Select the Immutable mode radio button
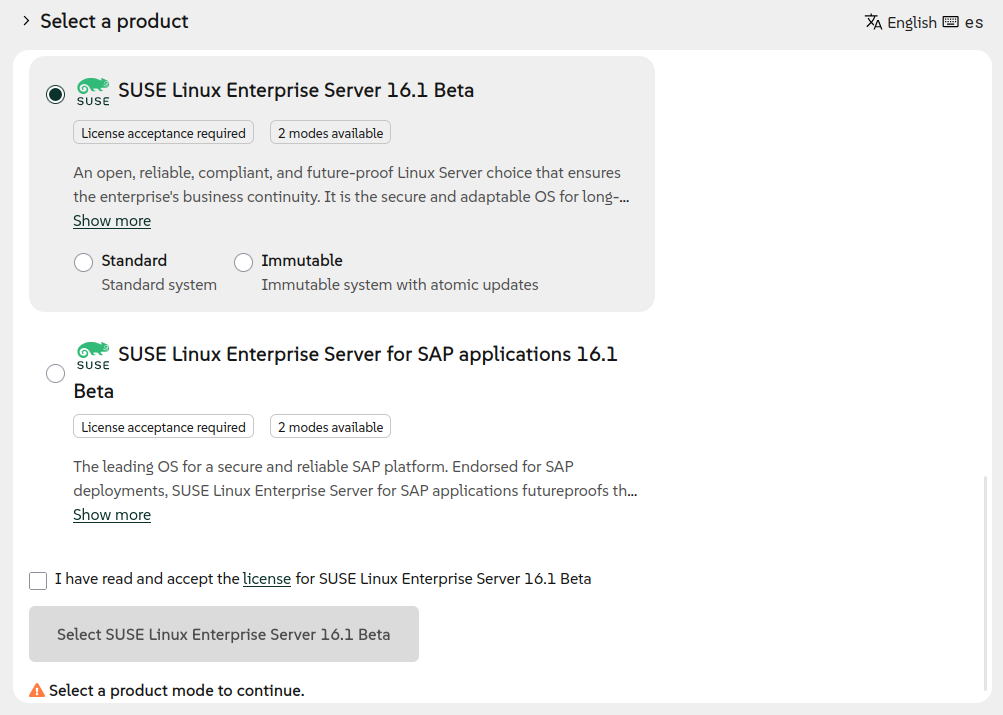The image size is (1003, 715). [243, 261]
